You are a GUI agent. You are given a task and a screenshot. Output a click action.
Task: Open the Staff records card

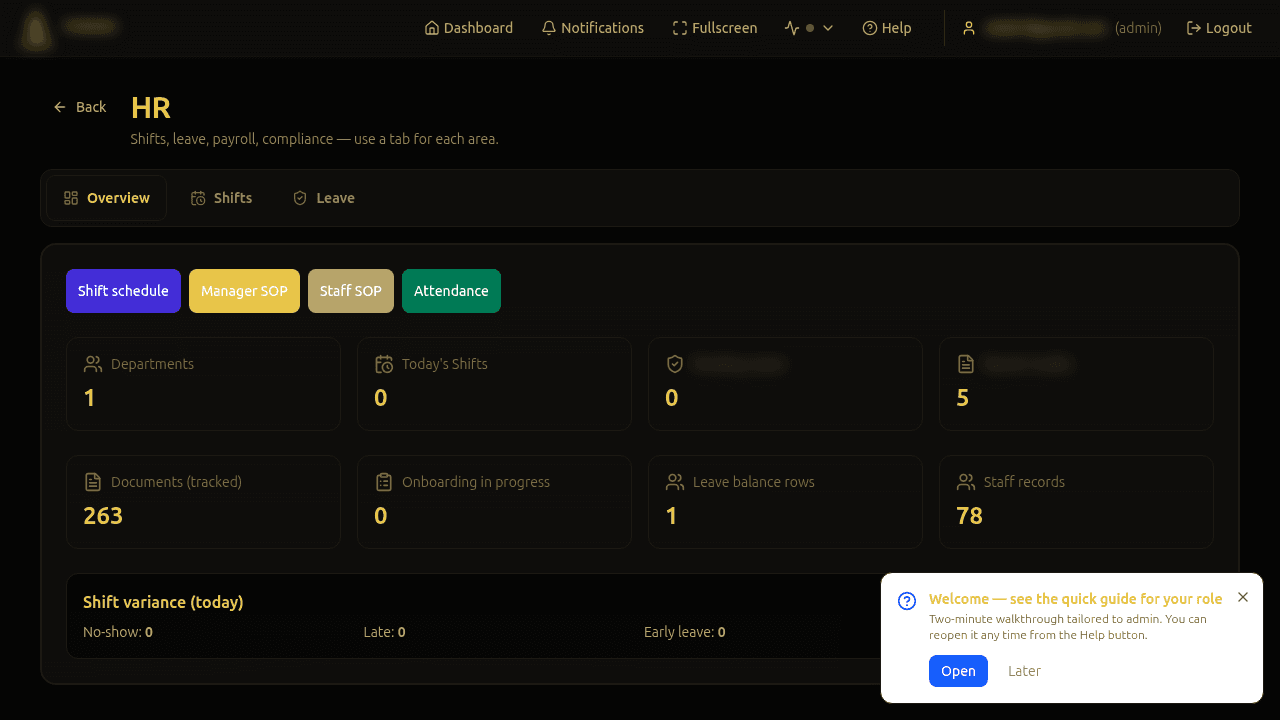point(1076,502)
